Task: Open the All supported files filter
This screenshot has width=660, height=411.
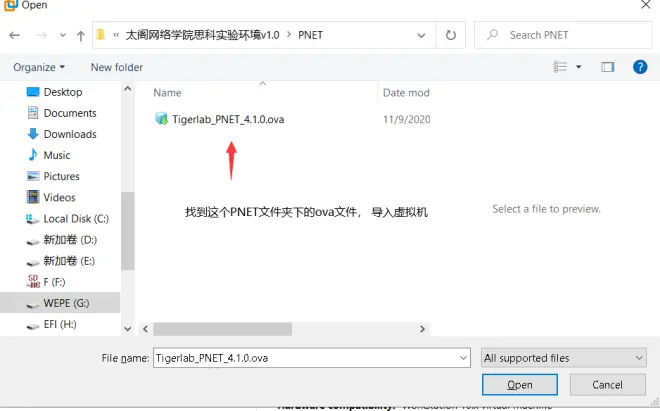Action: pyautogui.click(x=564, y=358)
